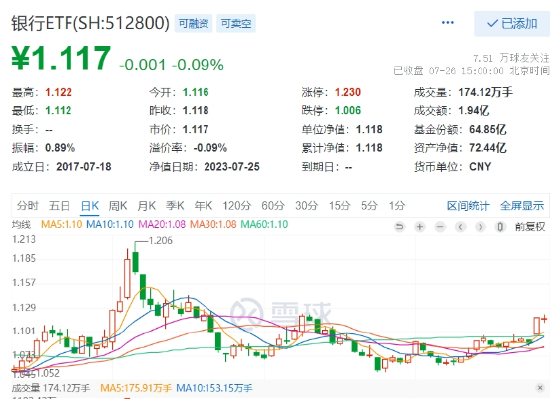Click the 可融资 tag
Viewport: 550px width, 399px height.
pos(193,23)
